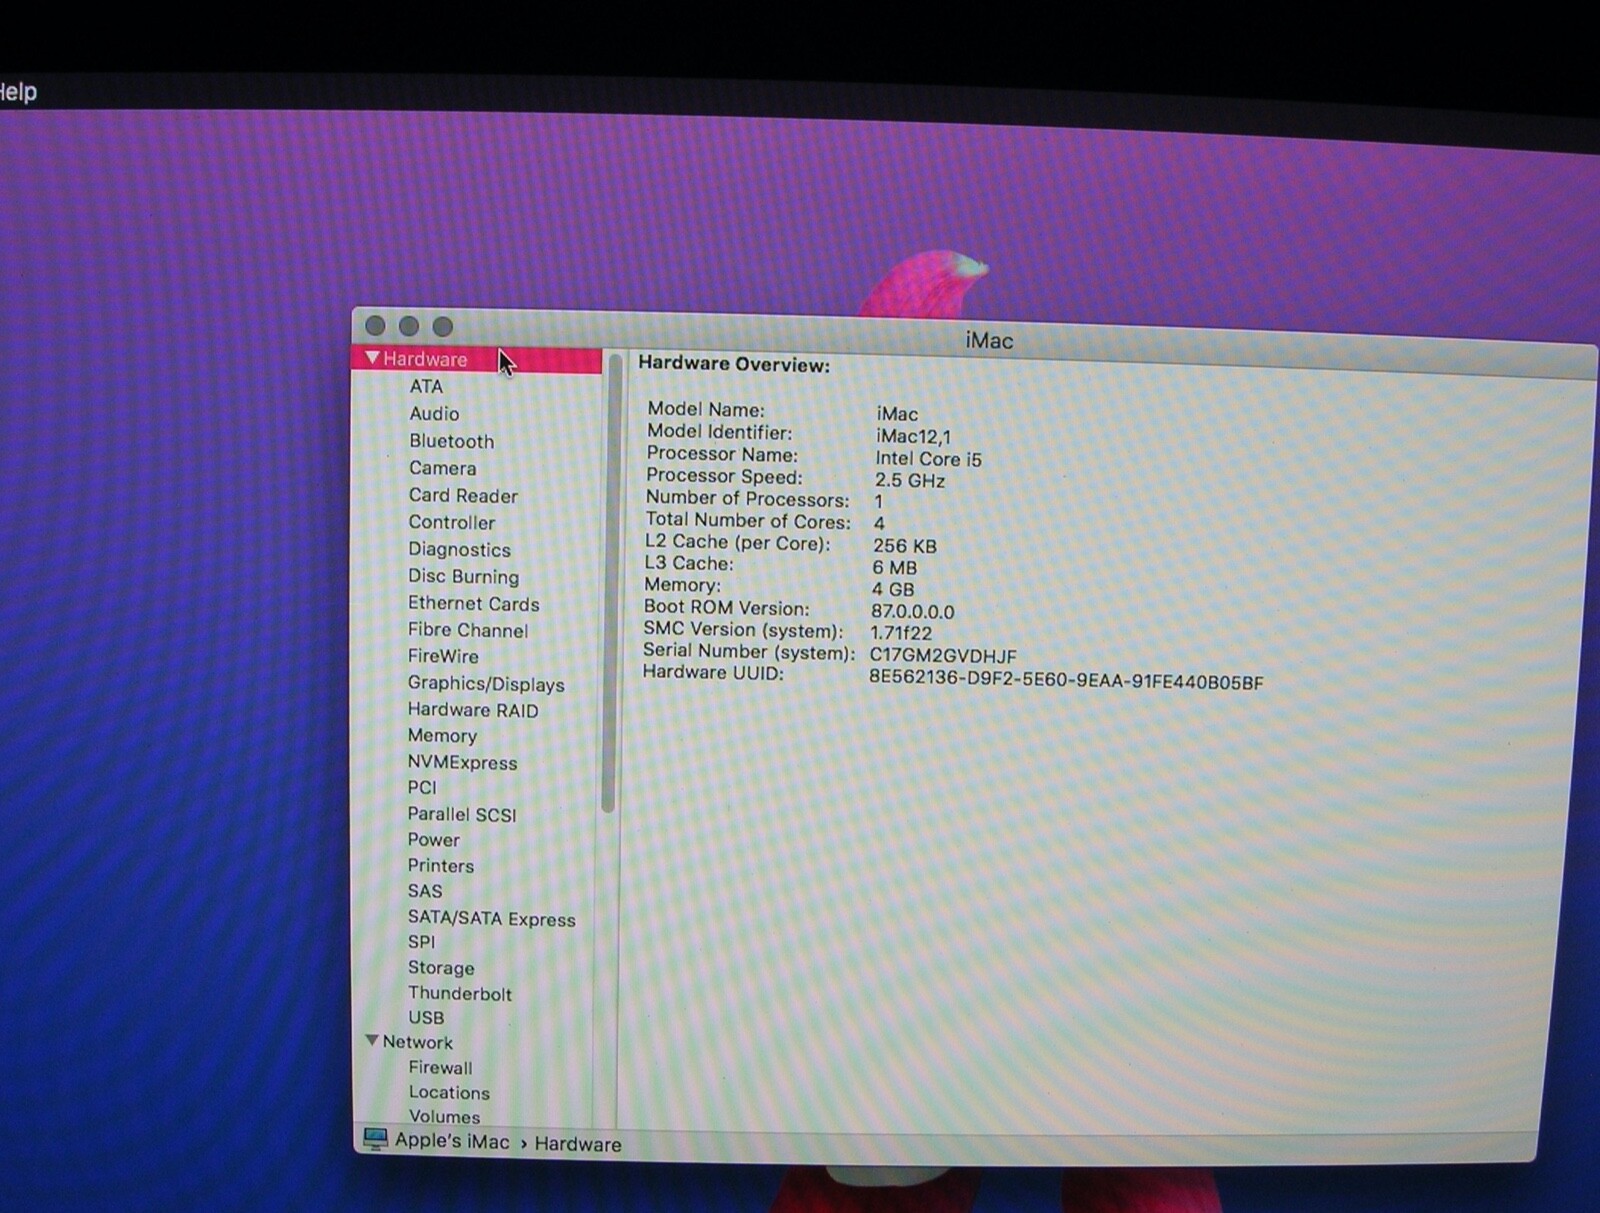Select Volumes under Network

[444, 1117]
